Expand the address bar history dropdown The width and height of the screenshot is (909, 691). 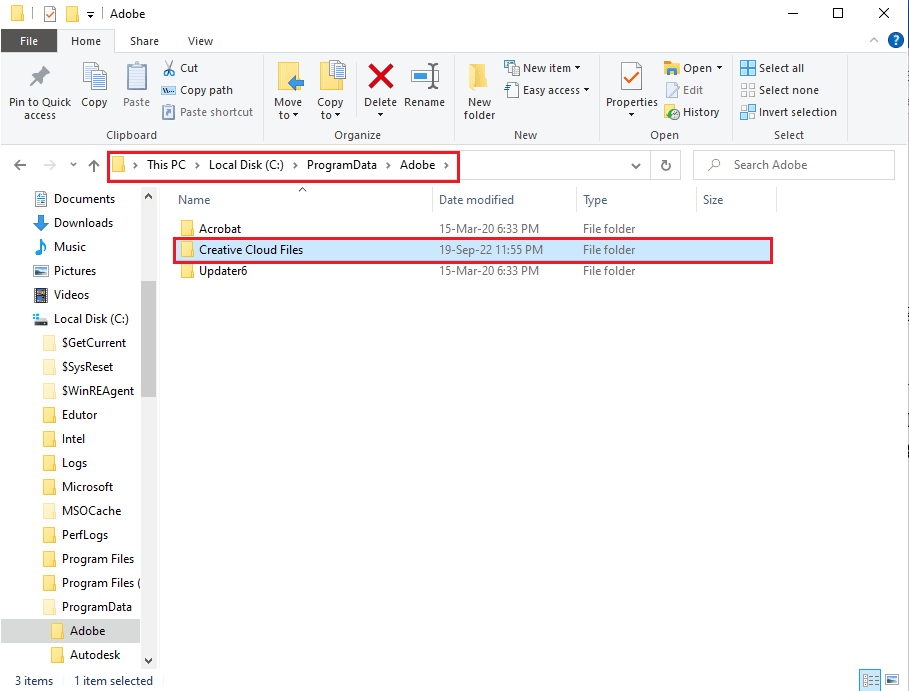coord(635,166)
